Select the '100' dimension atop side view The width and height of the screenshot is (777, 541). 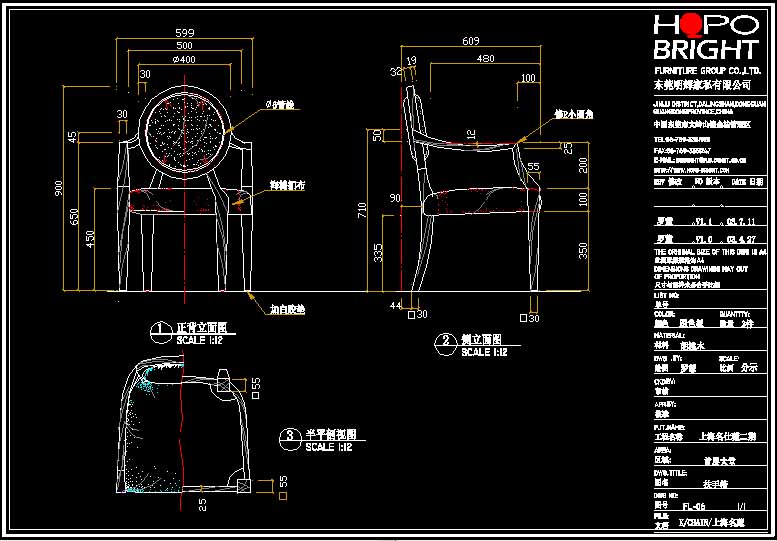pyautogui.click(x=528, y=78)
